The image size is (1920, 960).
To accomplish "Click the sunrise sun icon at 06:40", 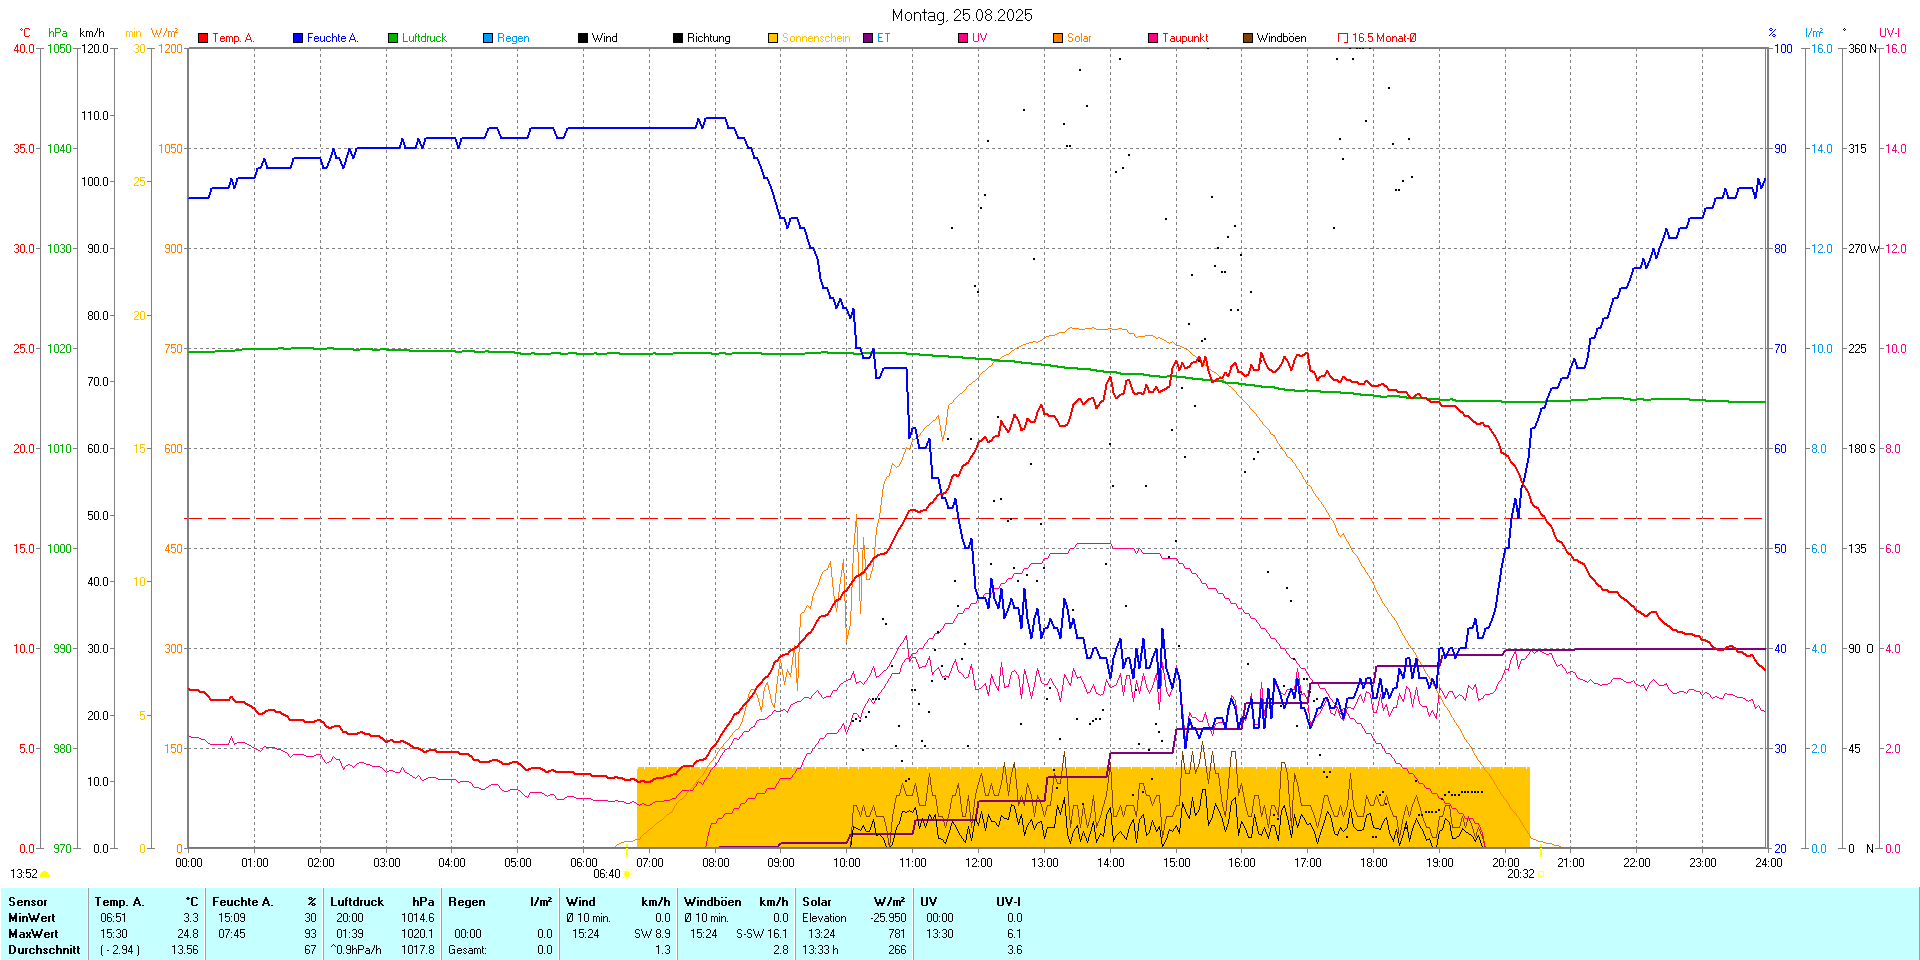I will 627,874.
